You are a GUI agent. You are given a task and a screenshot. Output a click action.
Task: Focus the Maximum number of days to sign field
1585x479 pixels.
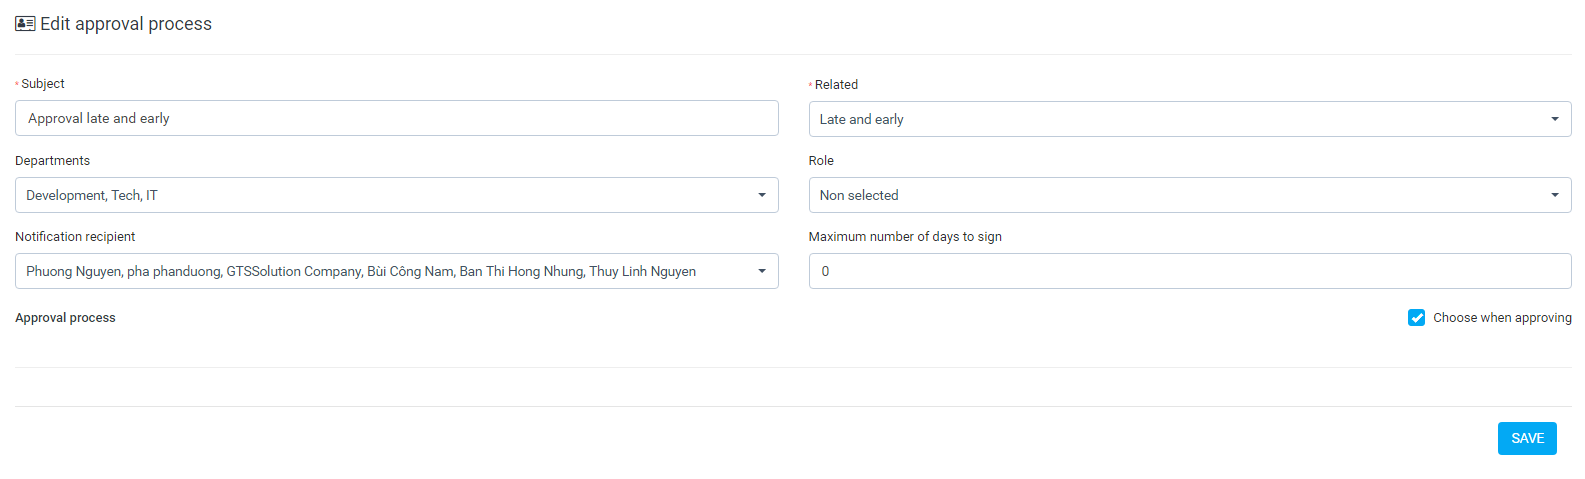tap(1190, 271)
